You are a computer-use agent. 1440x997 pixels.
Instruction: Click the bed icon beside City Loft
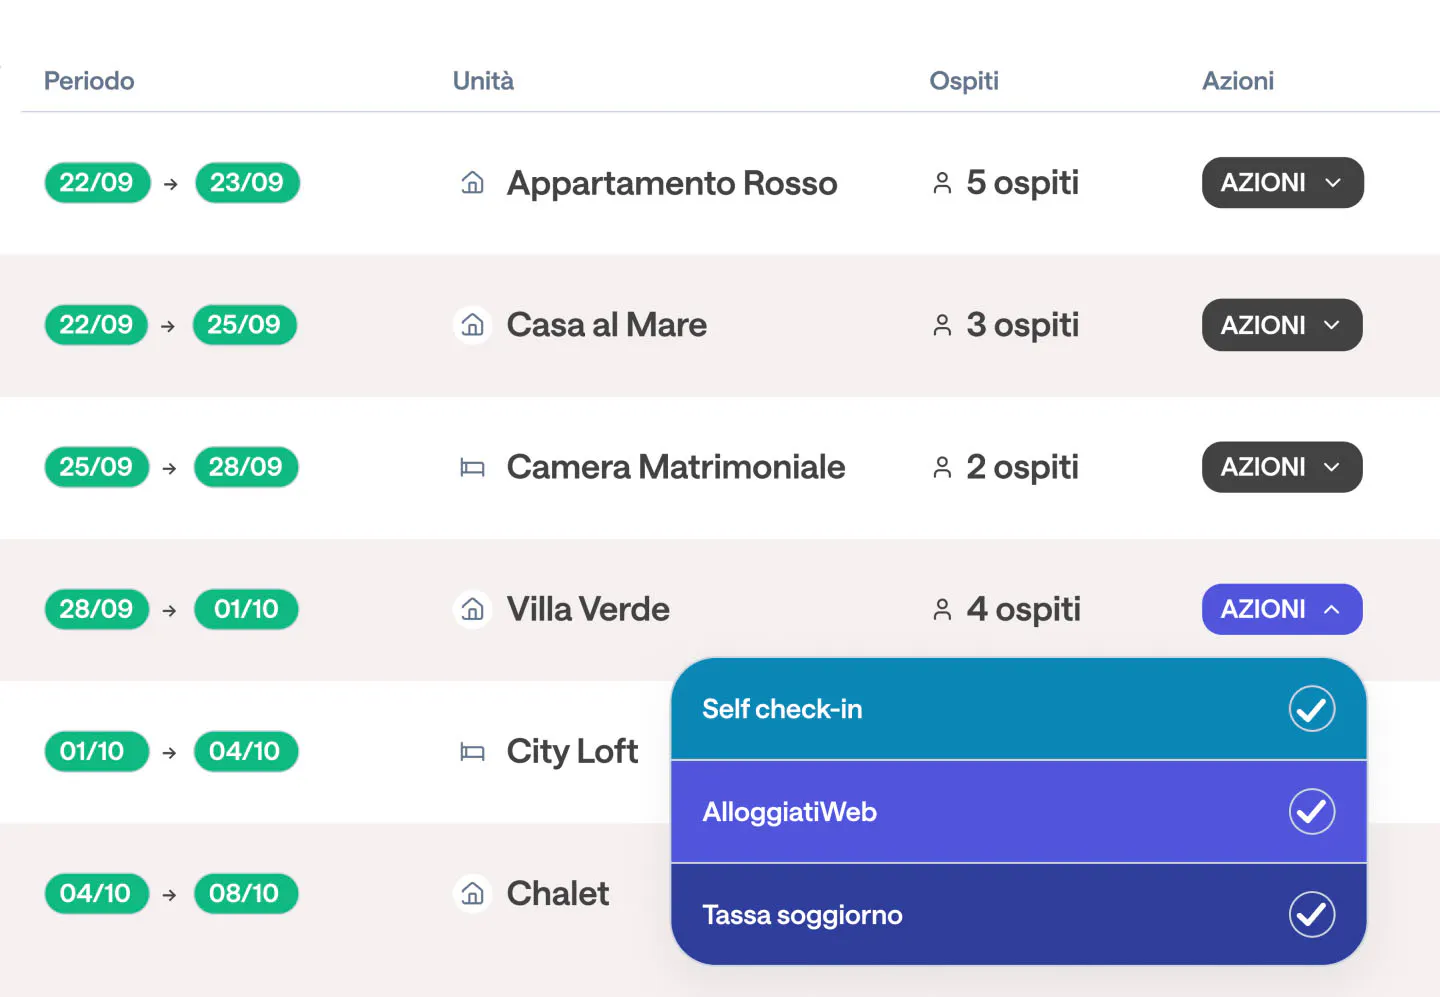(472, 752)
